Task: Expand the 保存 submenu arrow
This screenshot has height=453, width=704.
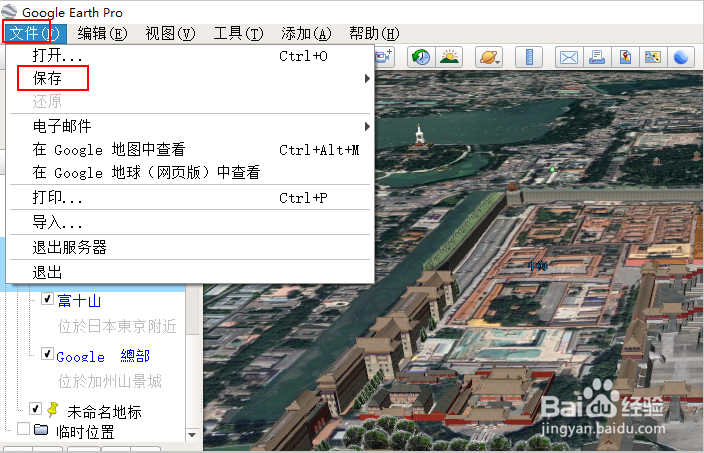Action: [367, 79]
